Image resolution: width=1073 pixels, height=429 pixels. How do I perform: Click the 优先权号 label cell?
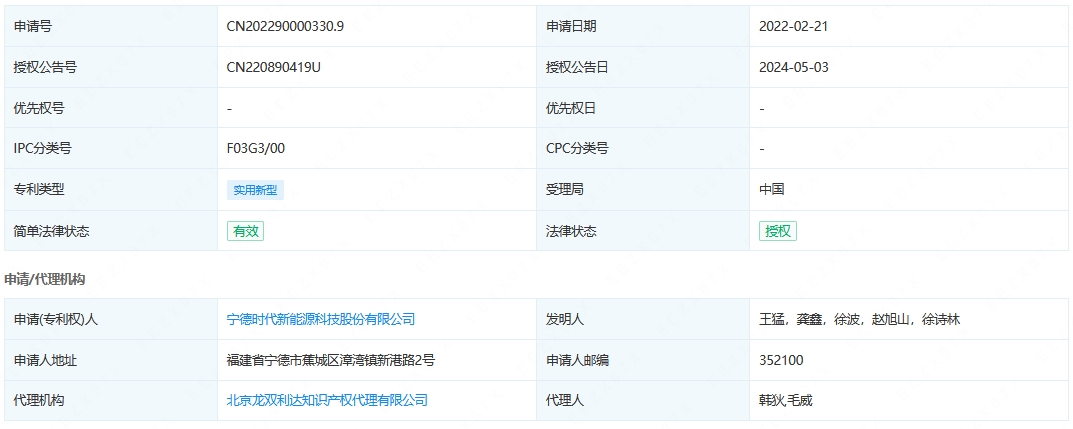point(111,108)
